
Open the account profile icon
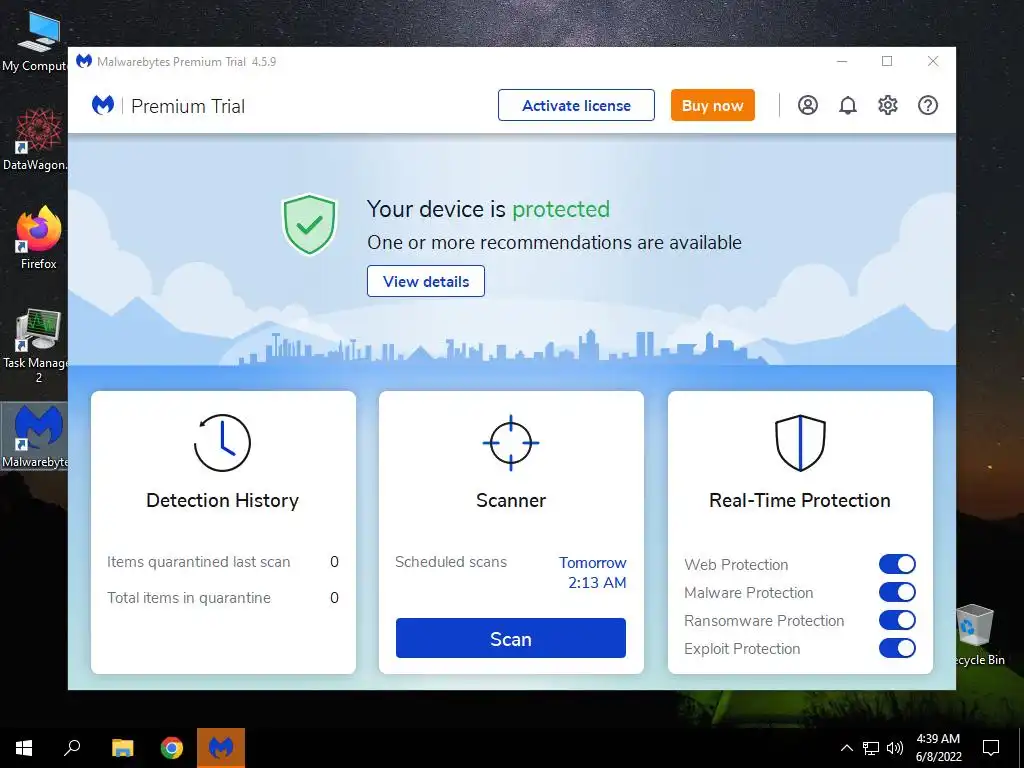(x=807, y=105)
